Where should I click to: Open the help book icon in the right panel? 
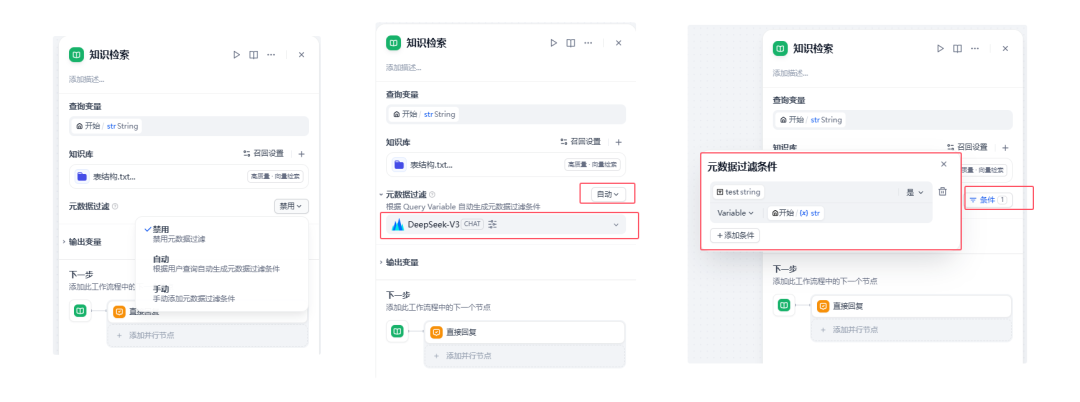957,48
